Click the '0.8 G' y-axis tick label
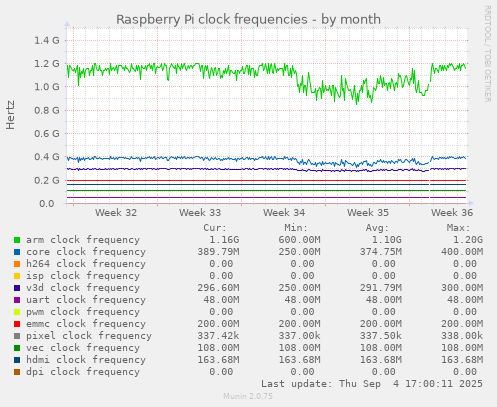 pos(47,110)
